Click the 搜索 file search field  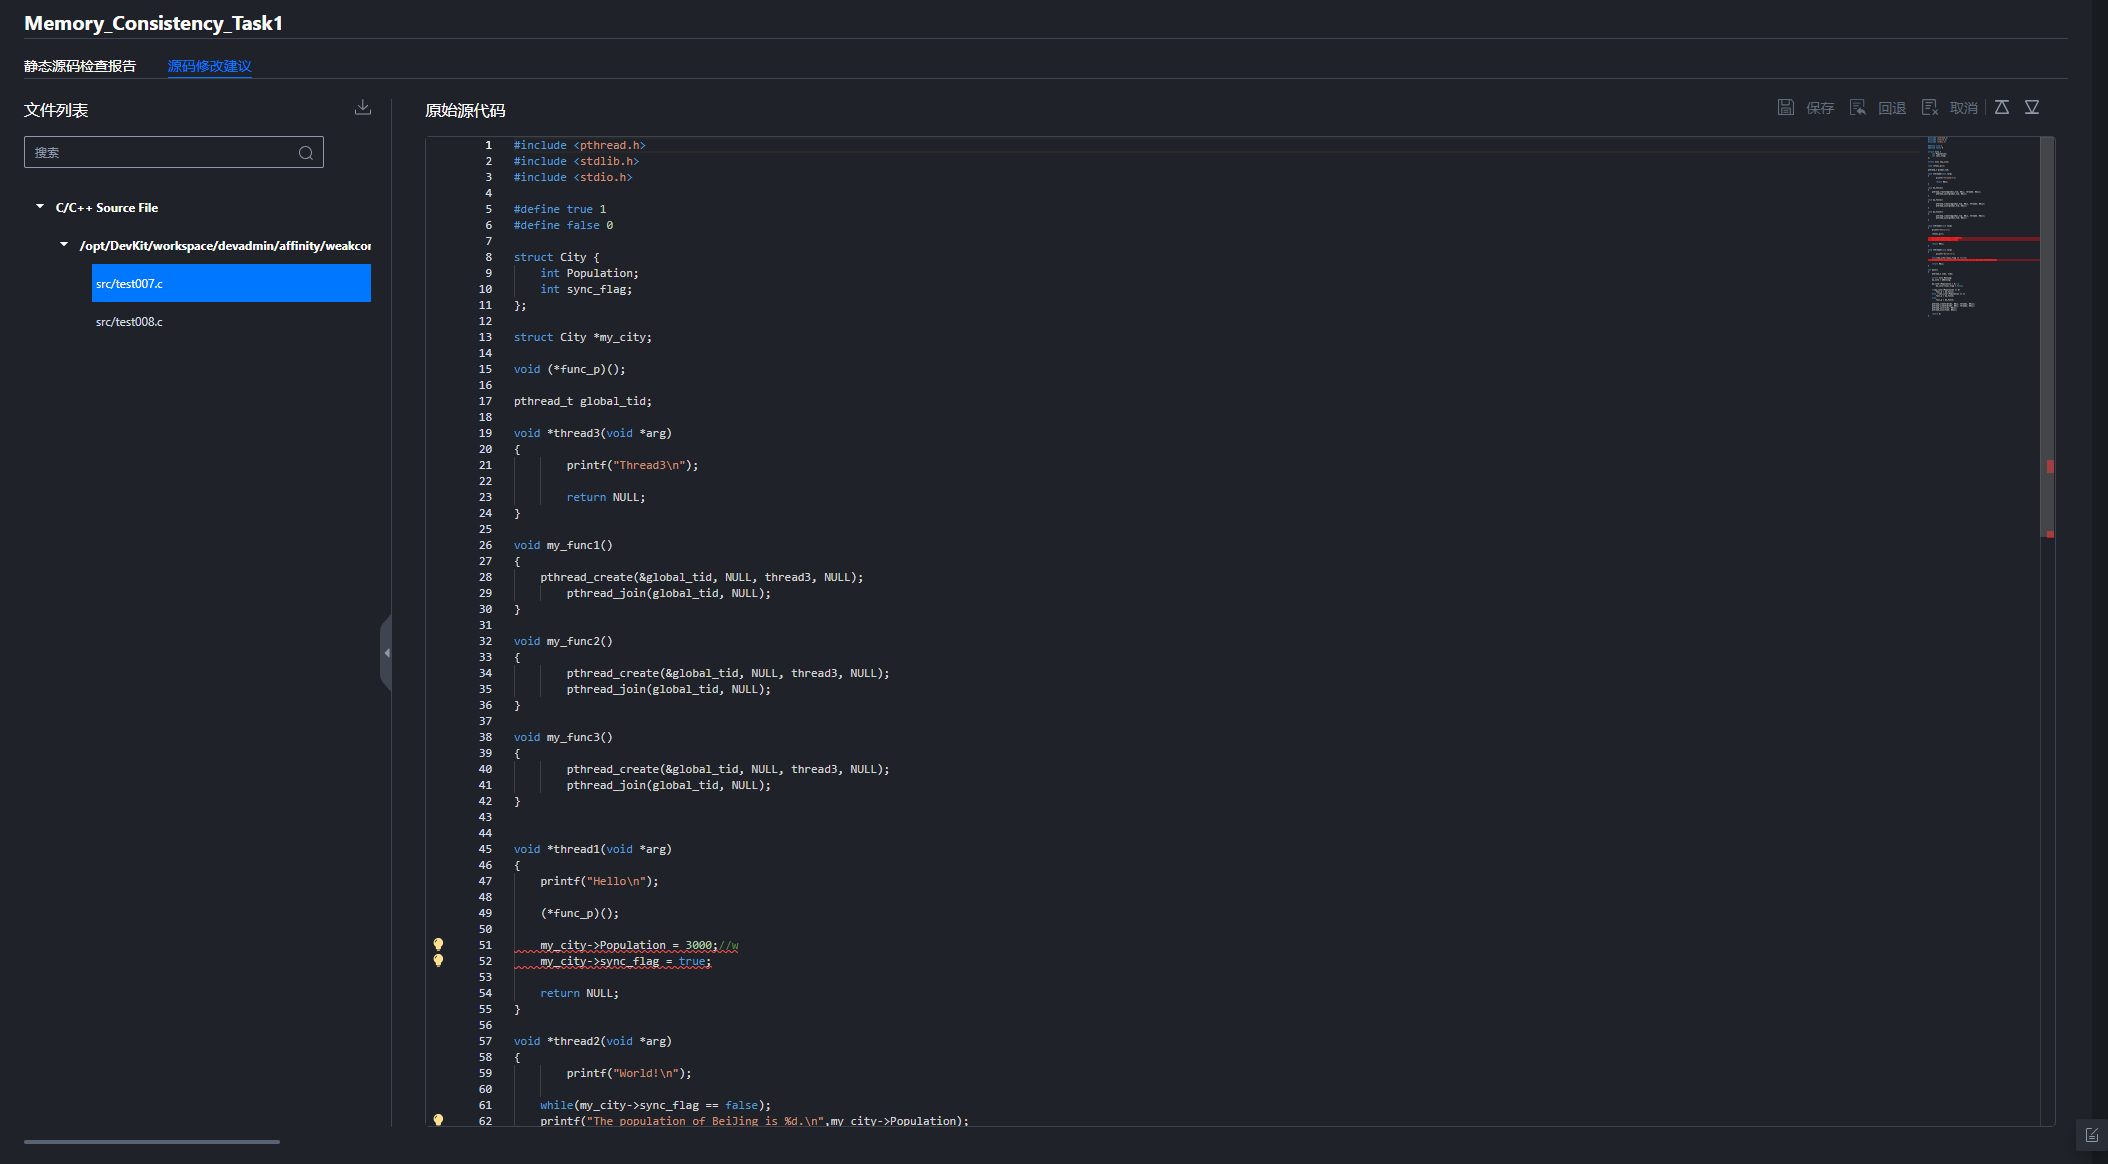[x=174, y=152]
